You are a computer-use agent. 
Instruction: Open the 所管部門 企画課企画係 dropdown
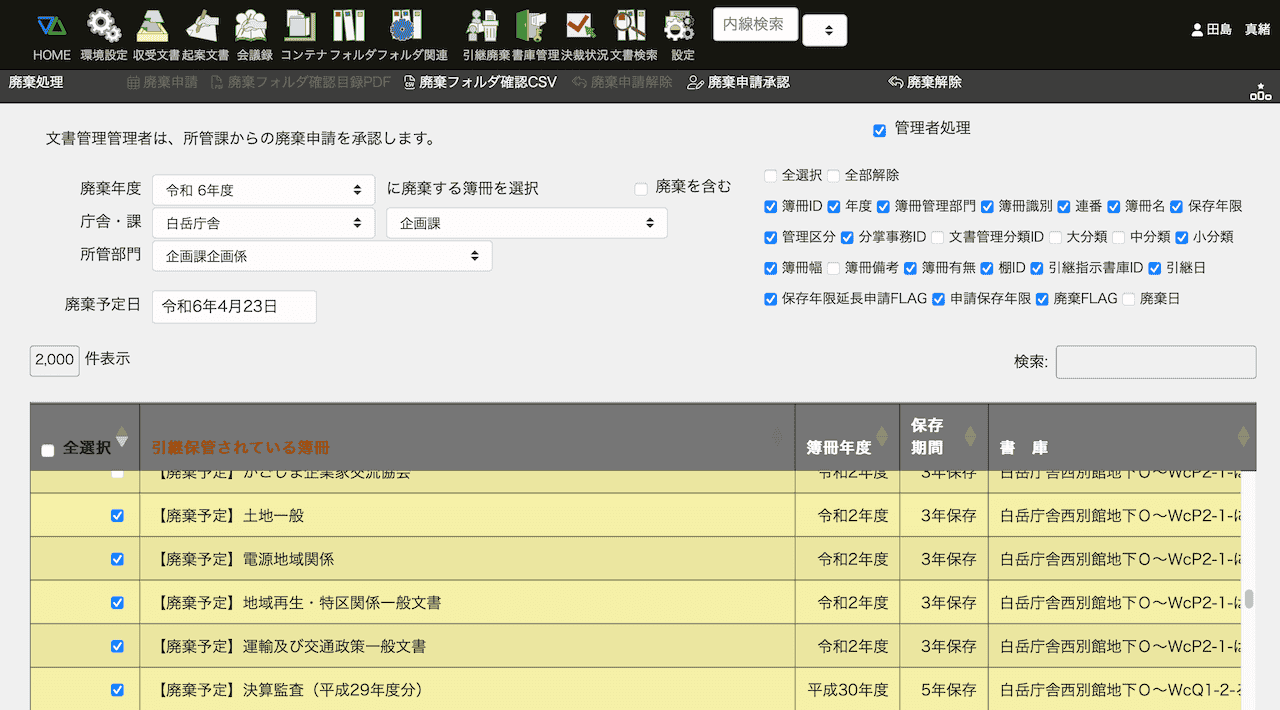pyautogui.click(x=321, y=256)
